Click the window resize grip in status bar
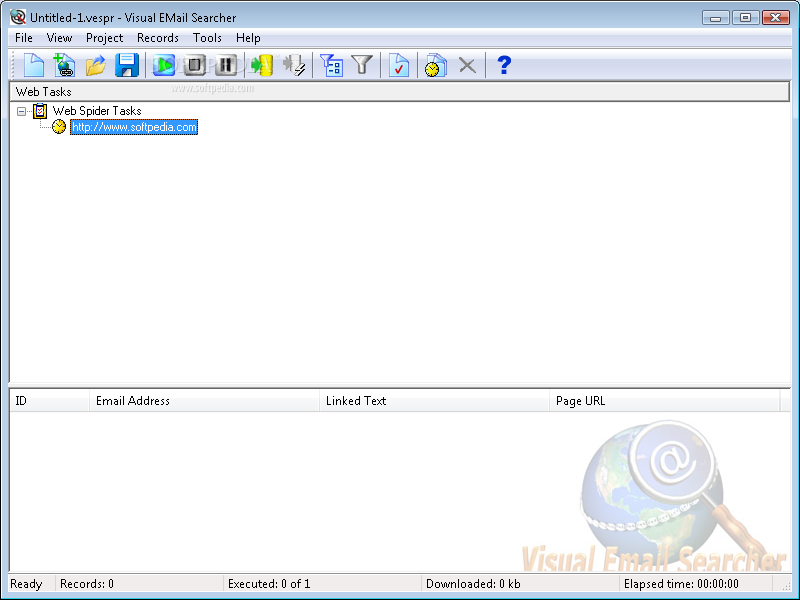 coord(786,586)
